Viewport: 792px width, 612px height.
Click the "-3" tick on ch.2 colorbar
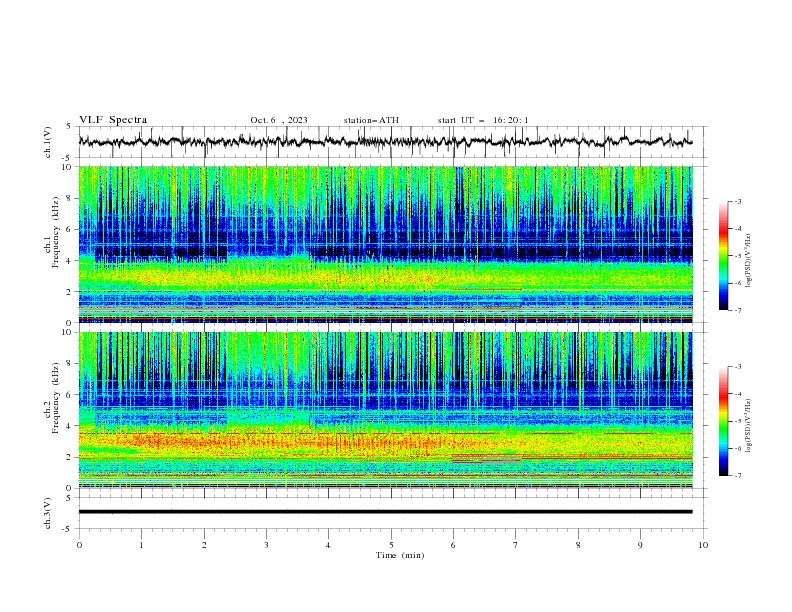(x=737, y=367)
